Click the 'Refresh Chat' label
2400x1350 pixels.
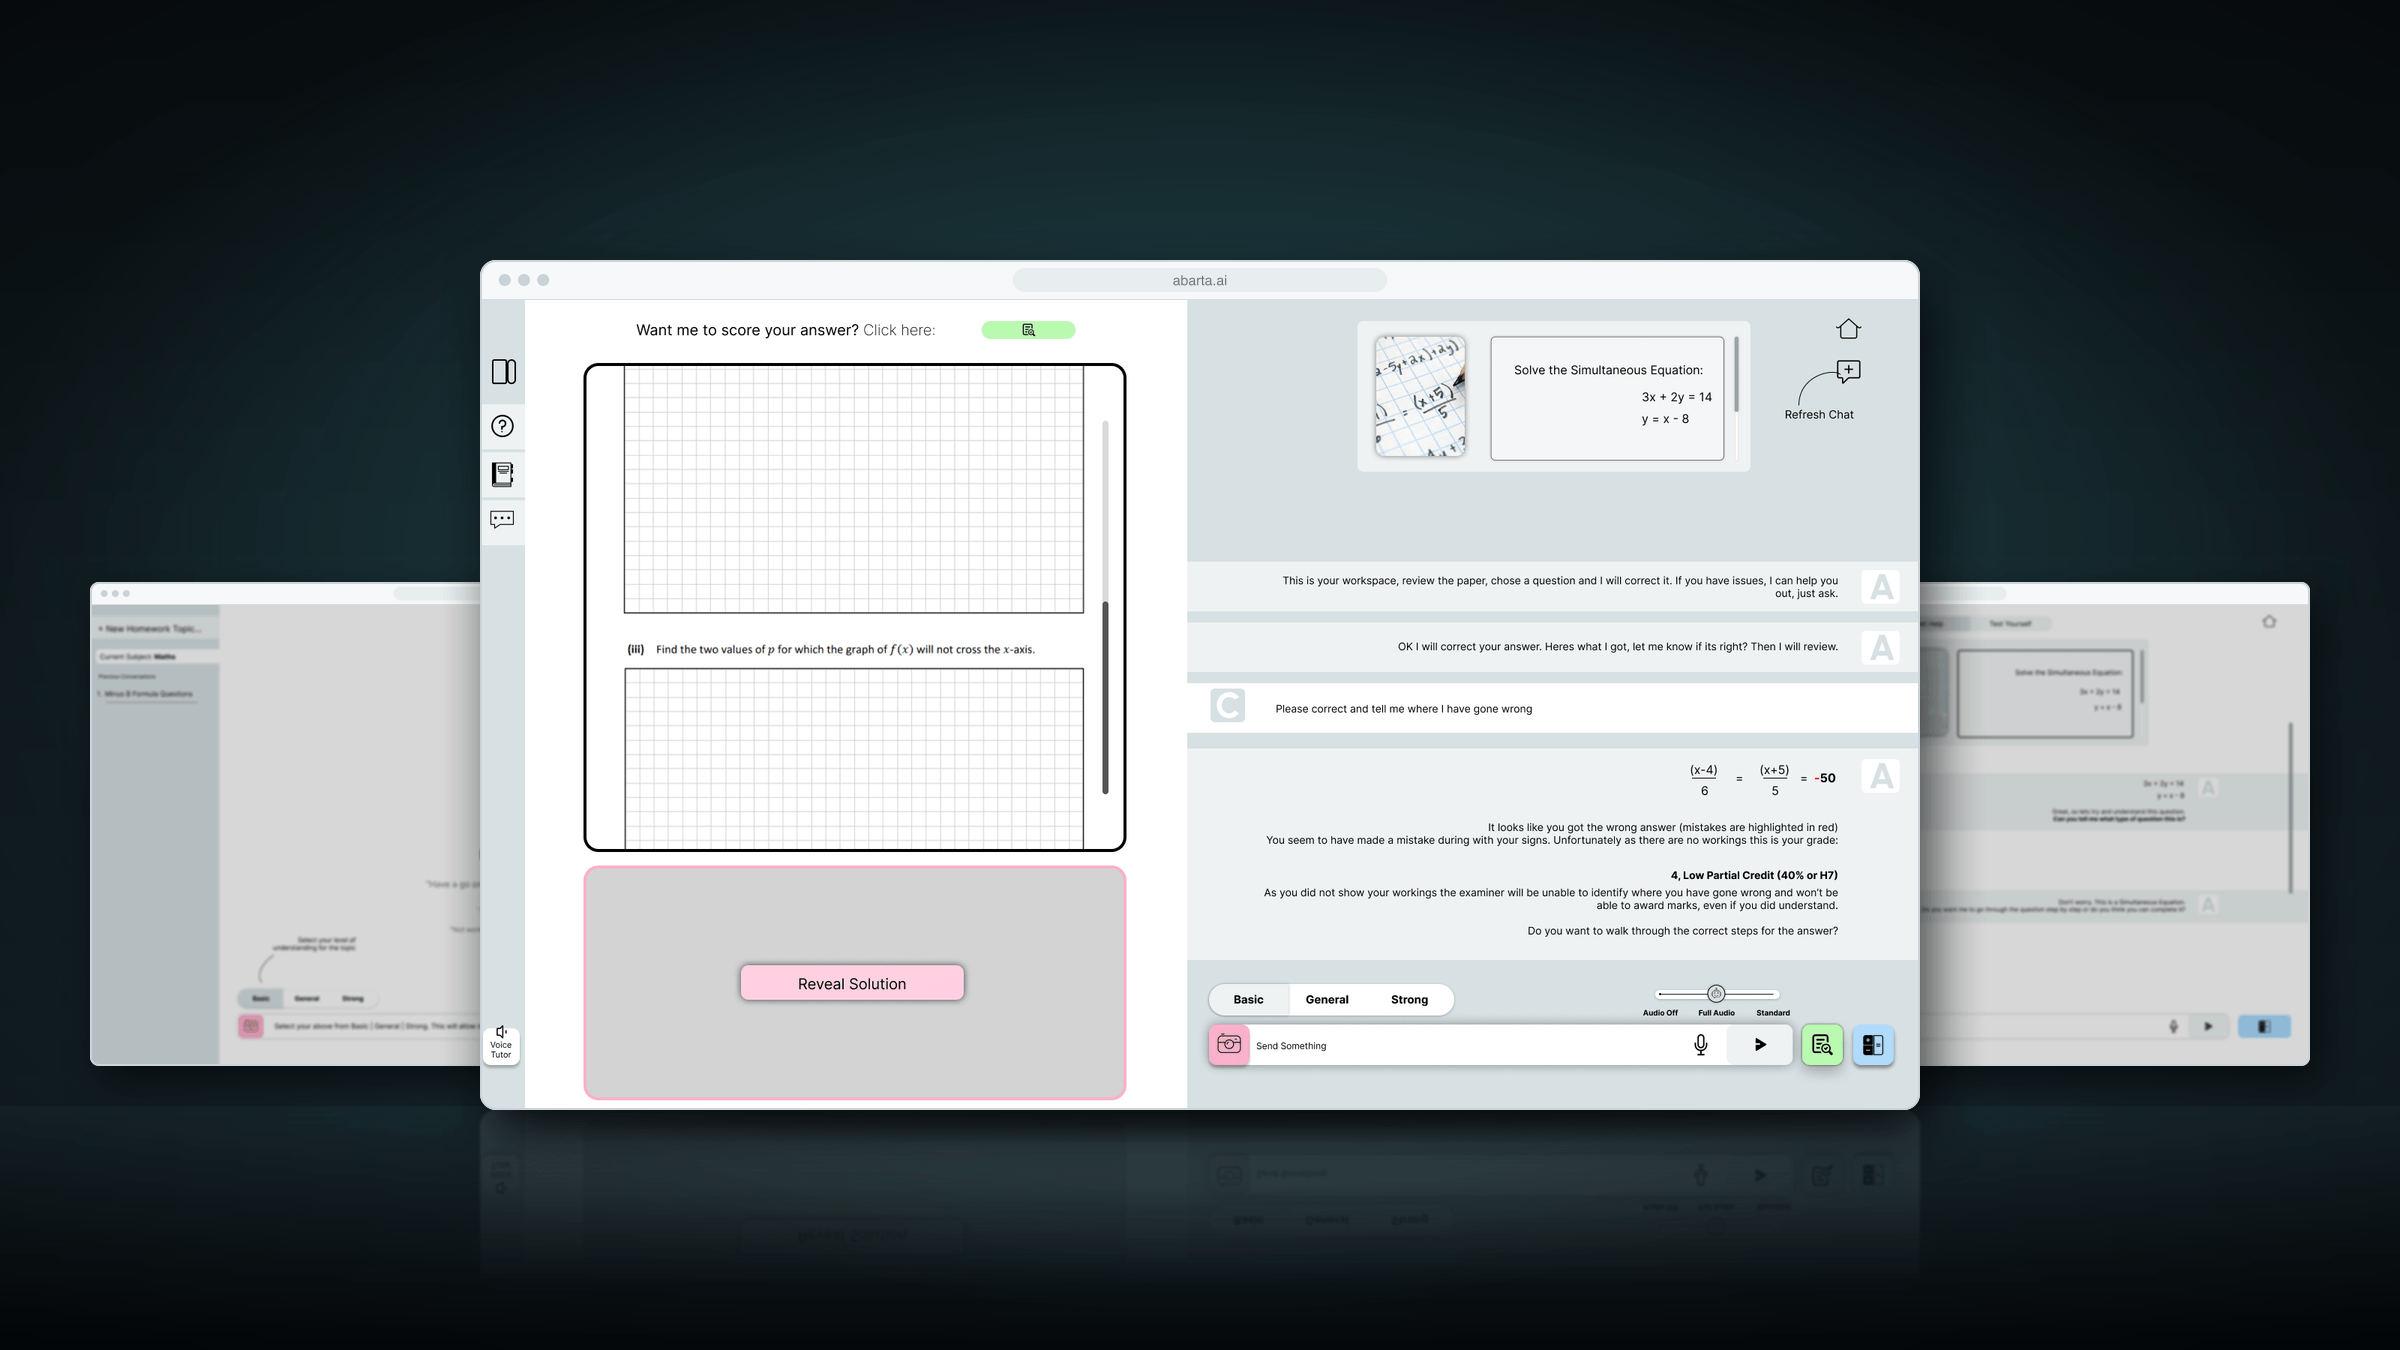click(x=1819, y=415)
